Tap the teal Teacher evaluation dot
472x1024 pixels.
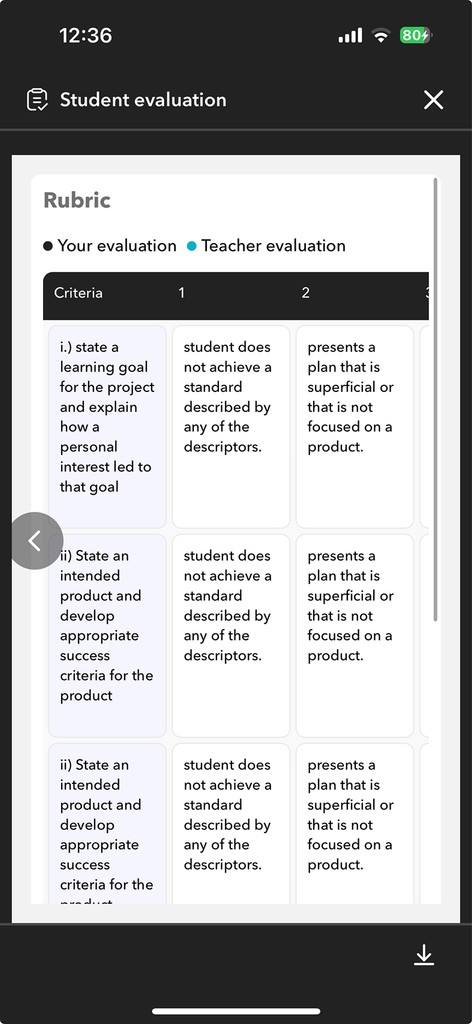(191, 246)
